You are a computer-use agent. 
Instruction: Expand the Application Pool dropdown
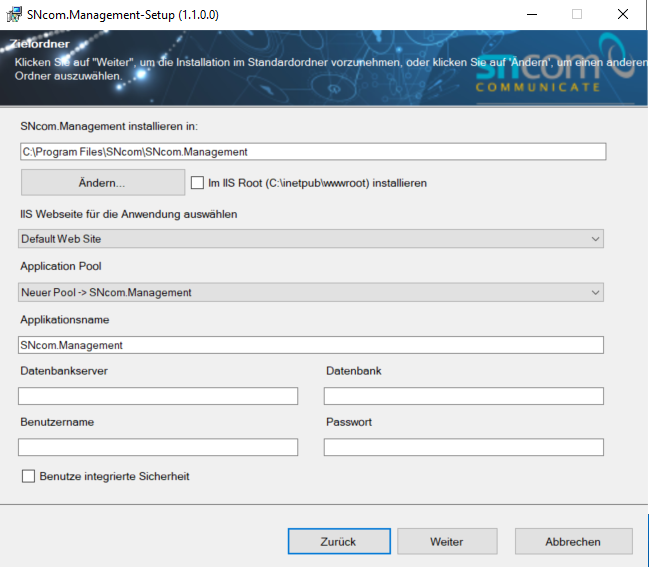pyautogui.click(x=311, y=292)
